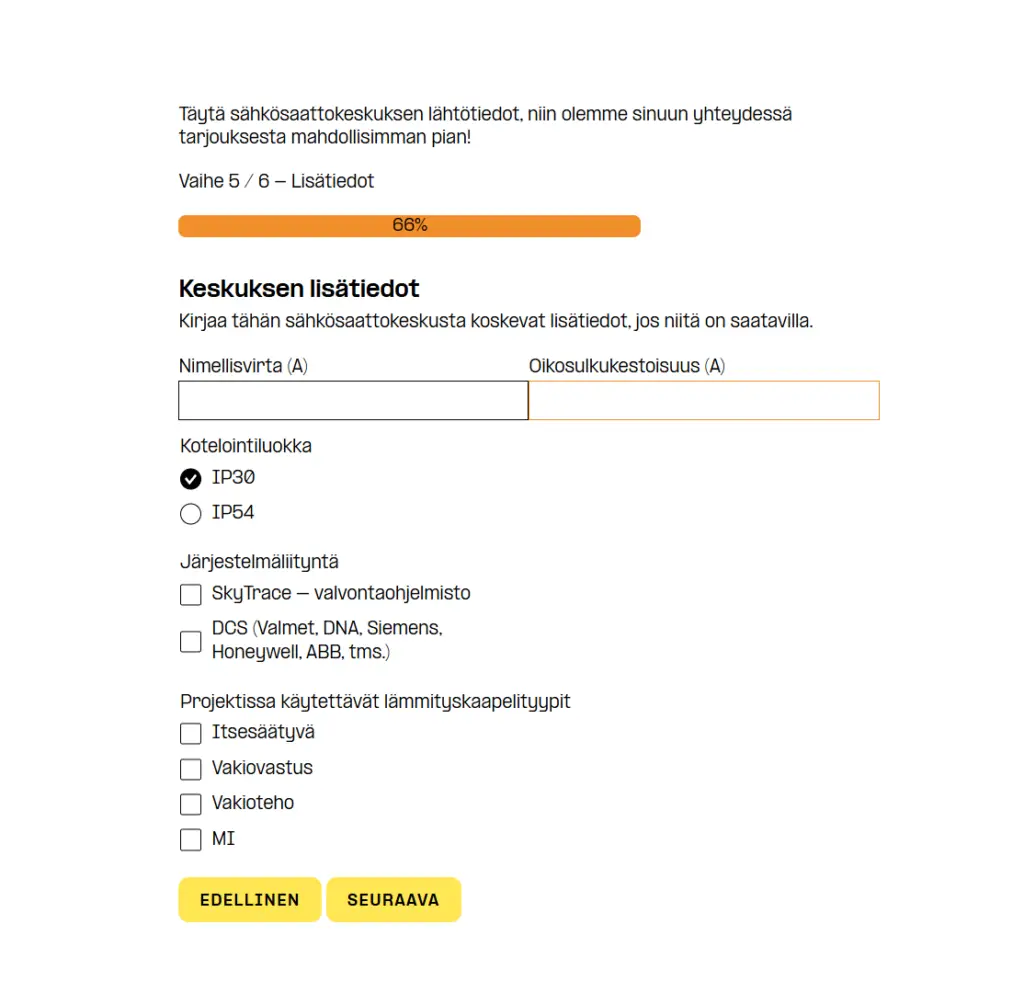This screenshot has height=1004, width=1024.
Task: Click the Oikosulkukestoisuus (A) field label
Action: click(626, 366)
